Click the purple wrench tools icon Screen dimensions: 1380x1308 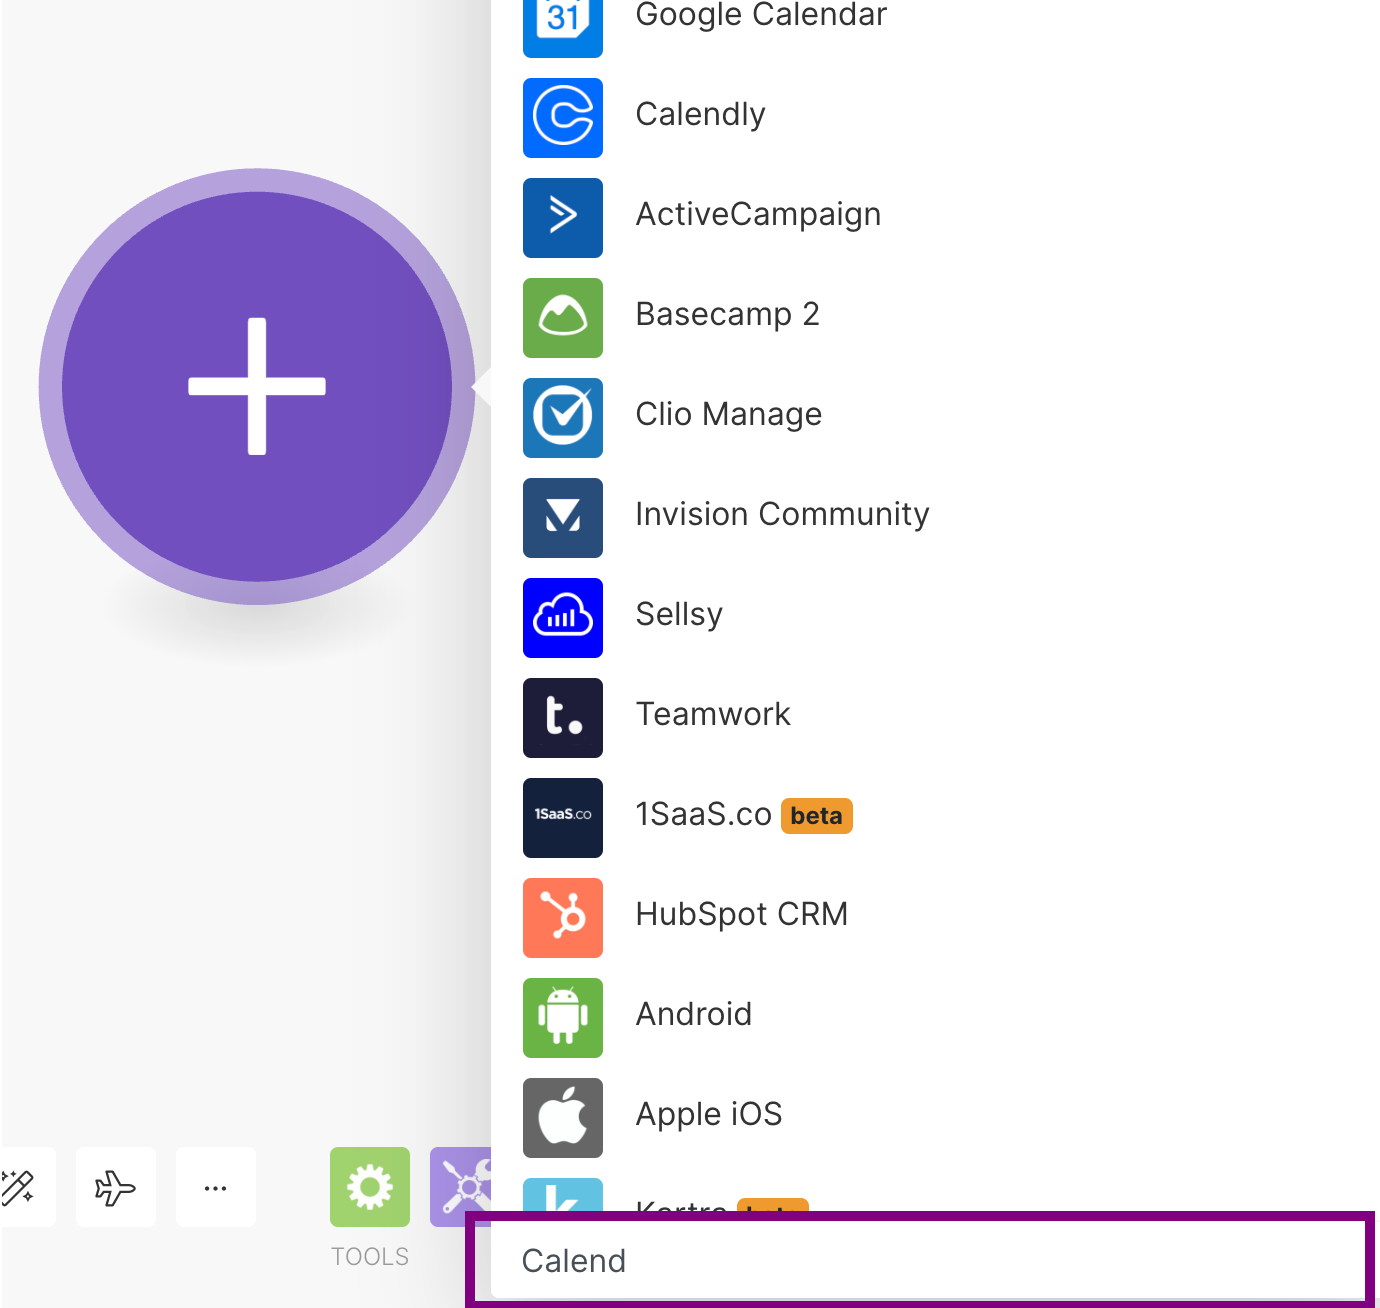point(461,1187)
